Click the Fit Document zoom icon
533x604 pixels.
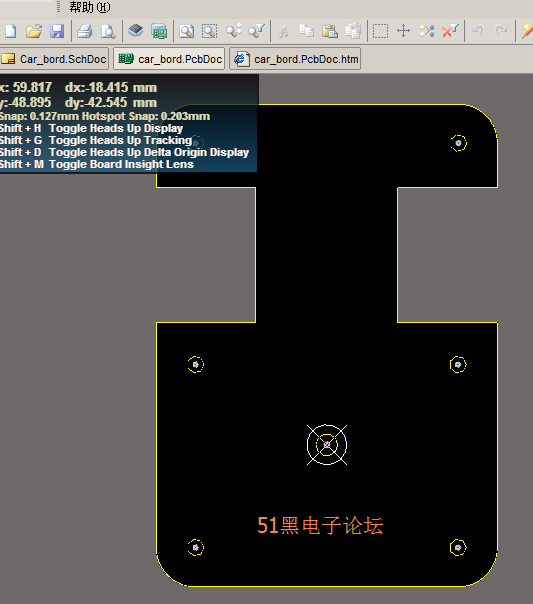coord(187,31)
